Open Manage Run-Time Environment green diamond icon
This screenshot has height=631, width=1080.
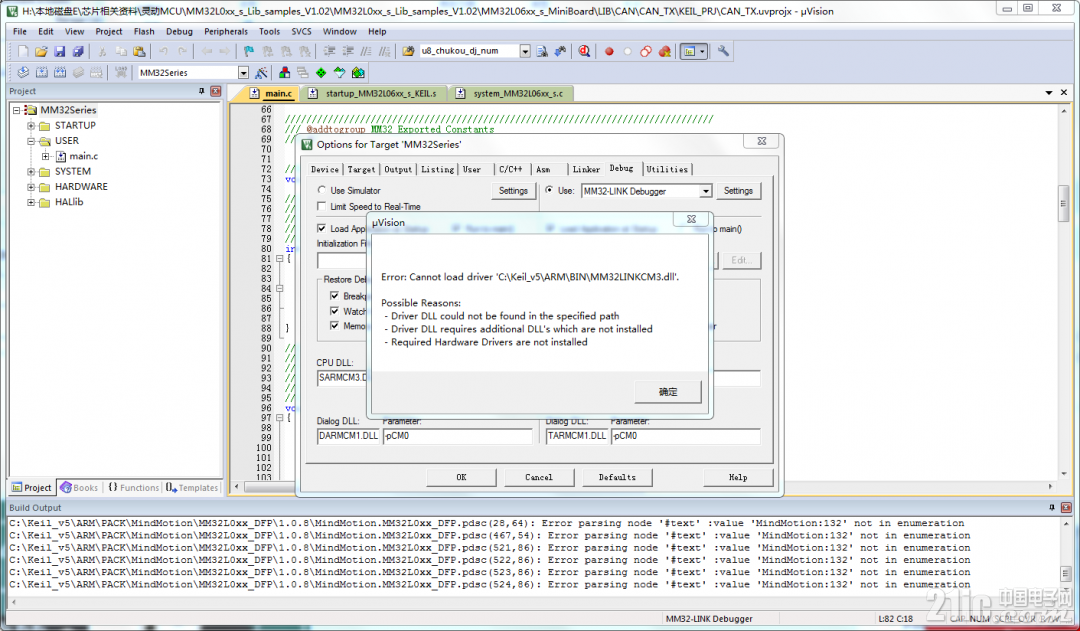click(x=321, y=72)
